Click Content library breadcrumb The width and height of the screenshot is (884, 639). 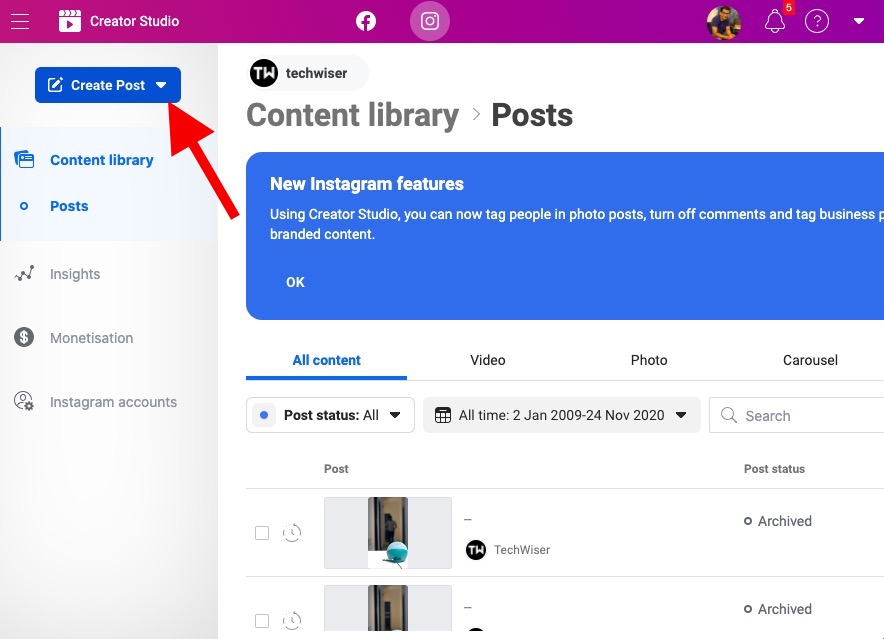(x=352, y=115)
